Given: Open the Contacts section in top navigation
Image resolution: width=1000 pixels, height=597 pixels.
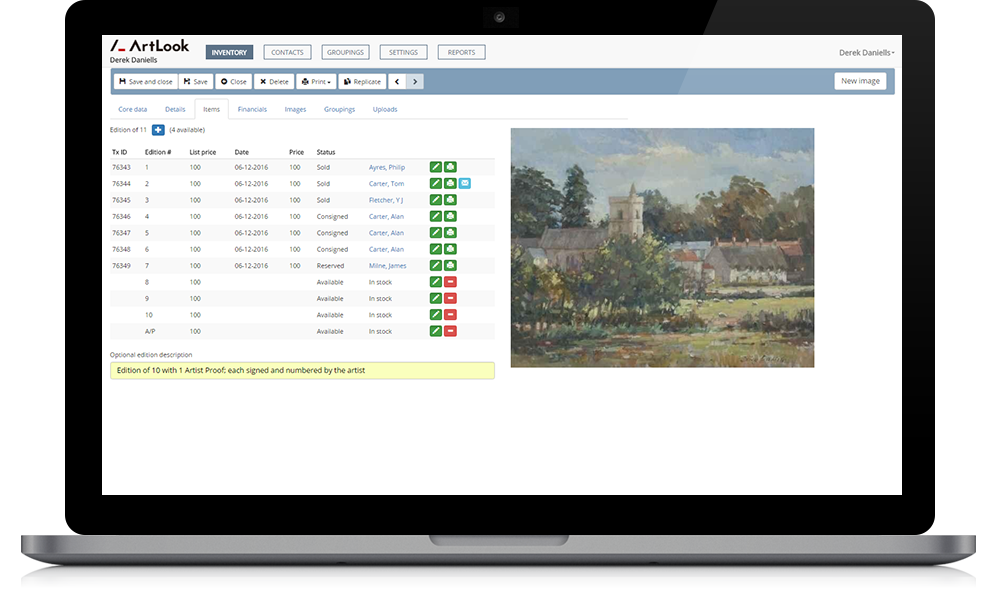Looking at the screenshot, I should 287,52.
